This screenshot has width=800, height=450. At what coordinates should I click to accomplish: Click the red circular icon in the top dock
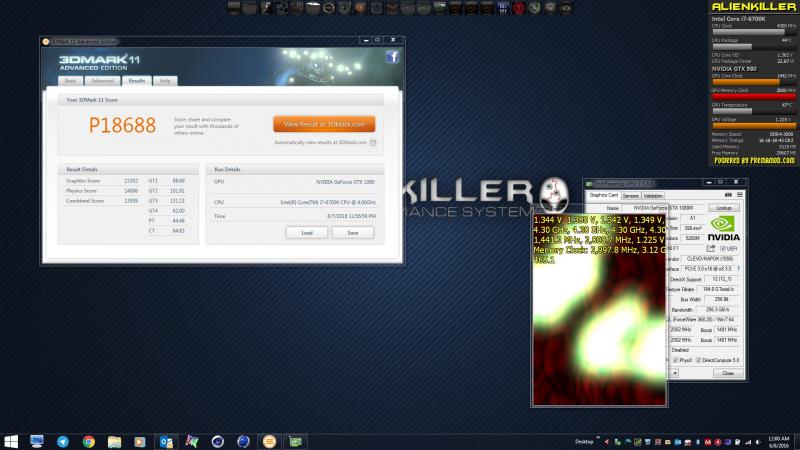518,8
